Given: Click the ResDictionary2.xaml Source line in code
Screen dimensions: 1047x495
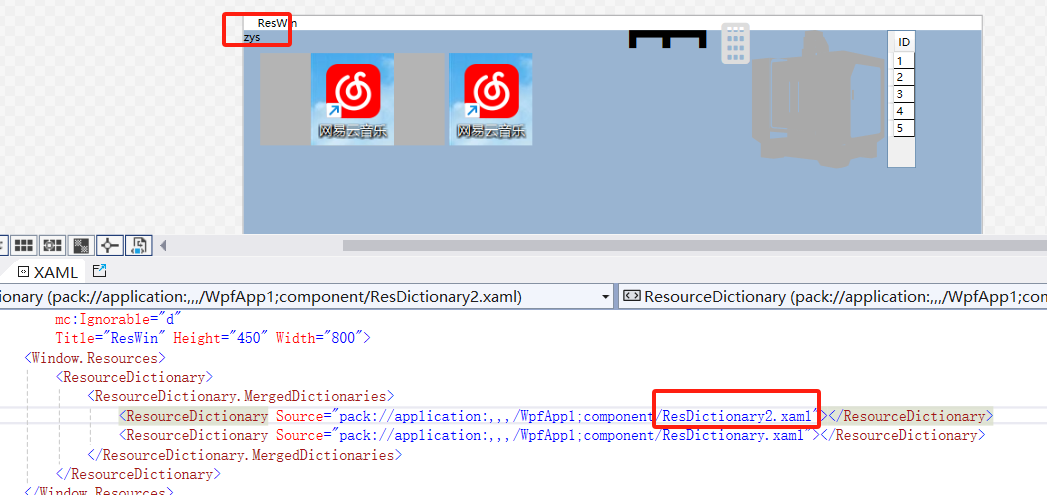Looking at the screenshot, I should 556,416.
